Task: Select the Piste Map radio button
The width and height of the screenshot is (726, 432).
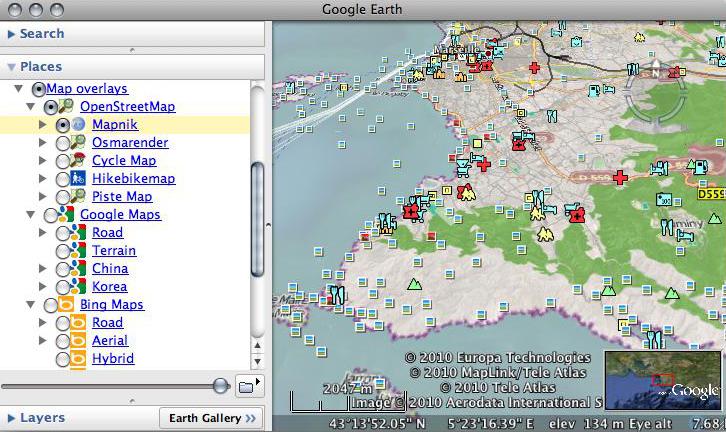Action: tap(63, 197)
